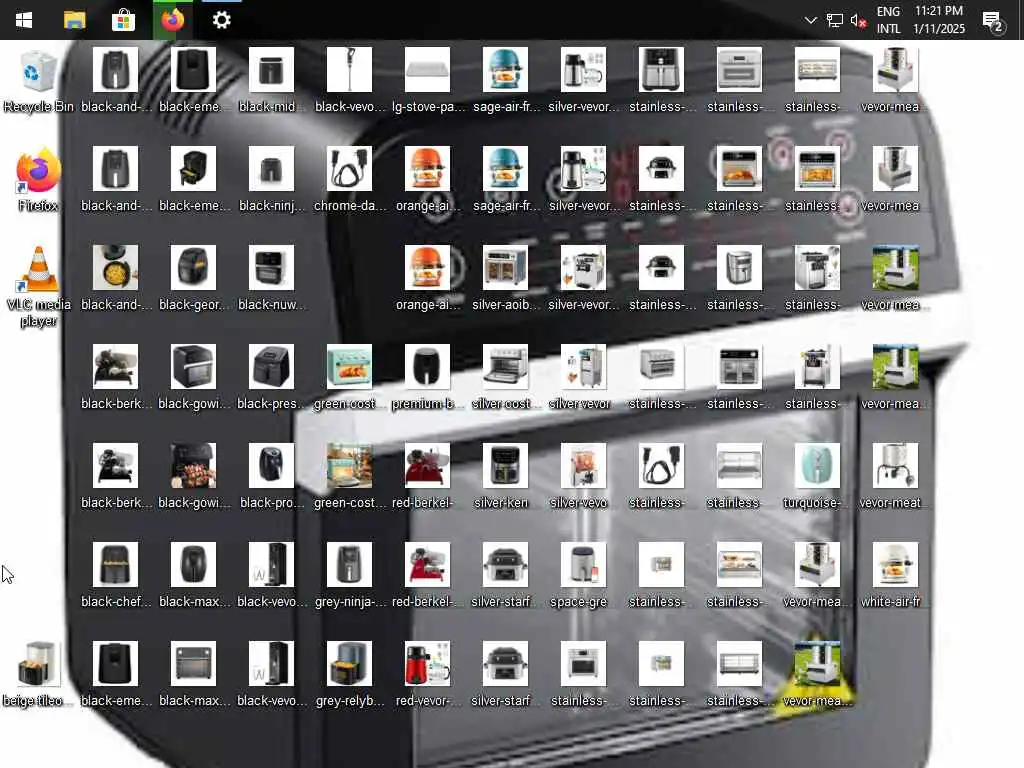Open Microsoft Store from the taskbar
1024x768 pixels.
123,20
